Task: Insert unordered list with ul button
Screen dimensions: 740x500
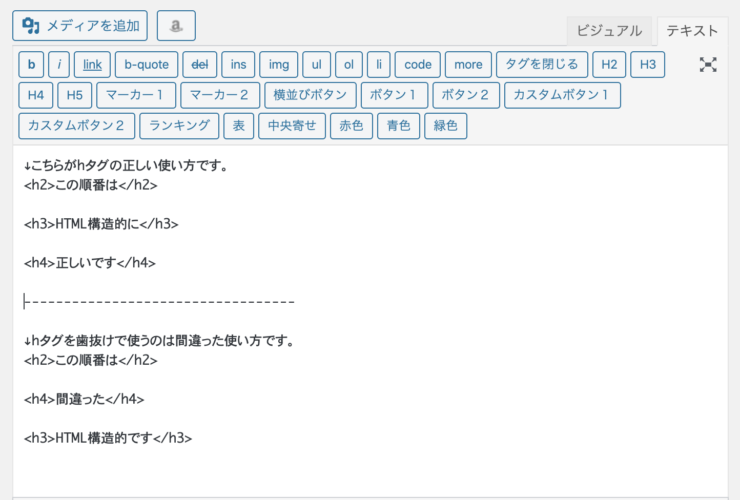Action: tap(317, 65)
